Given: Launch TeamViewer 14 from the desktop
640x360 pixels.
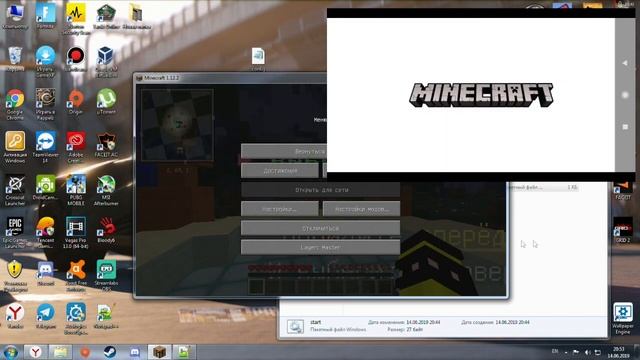Looking at the screenshot, I should coord(45,146).
